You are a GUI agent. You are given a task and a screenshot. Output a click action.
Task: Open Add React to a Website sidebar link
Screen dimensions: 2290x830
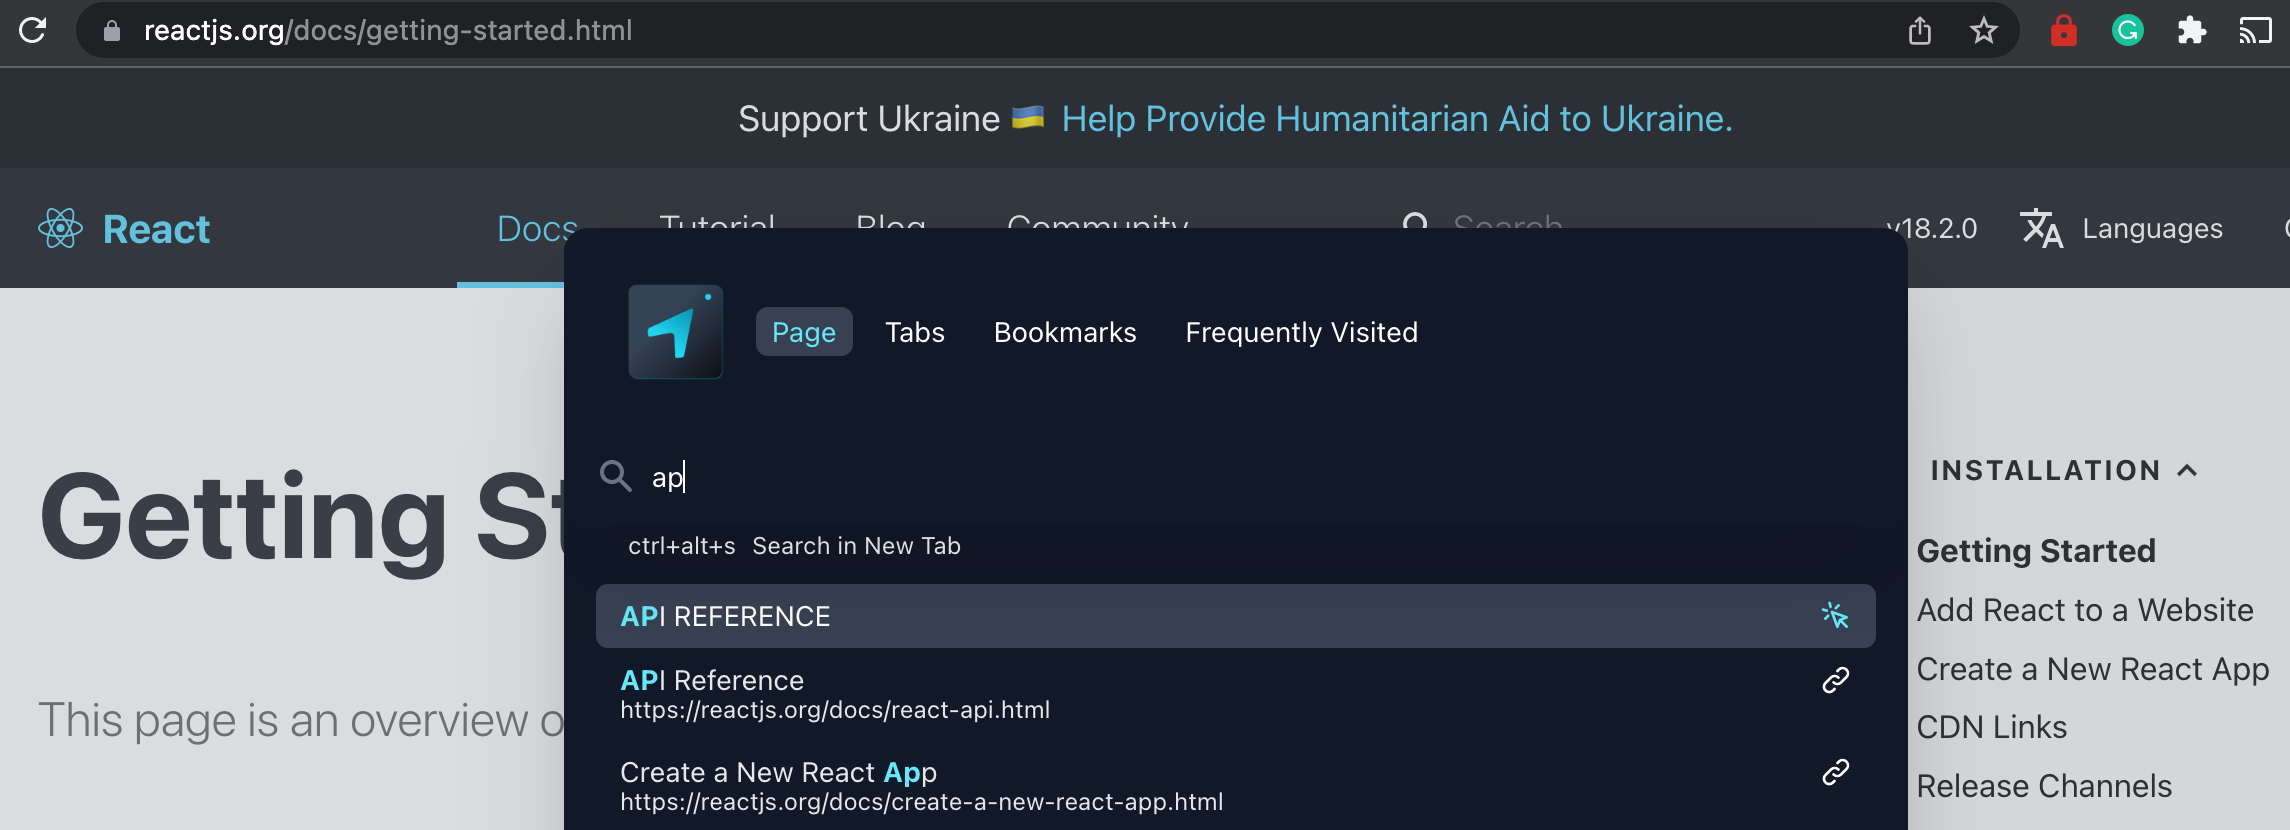click(2084, 610)
